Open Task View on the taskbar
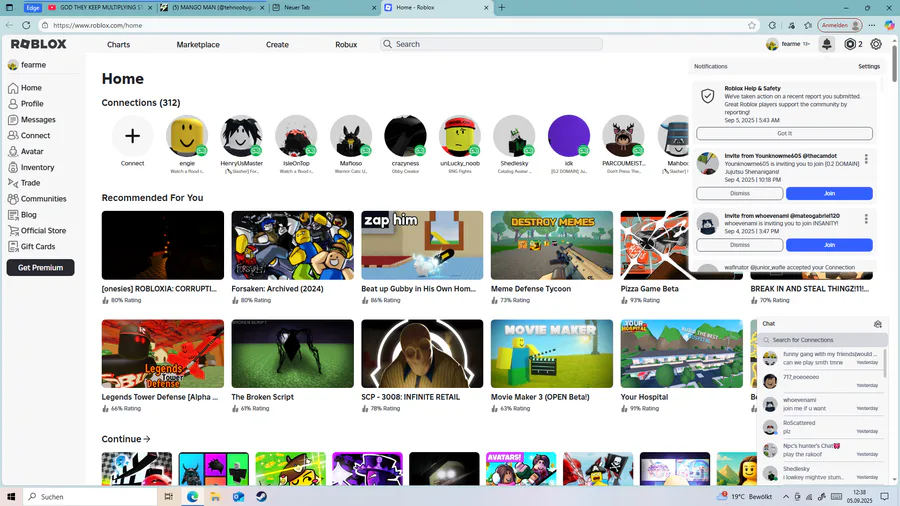 click(169, 497)
